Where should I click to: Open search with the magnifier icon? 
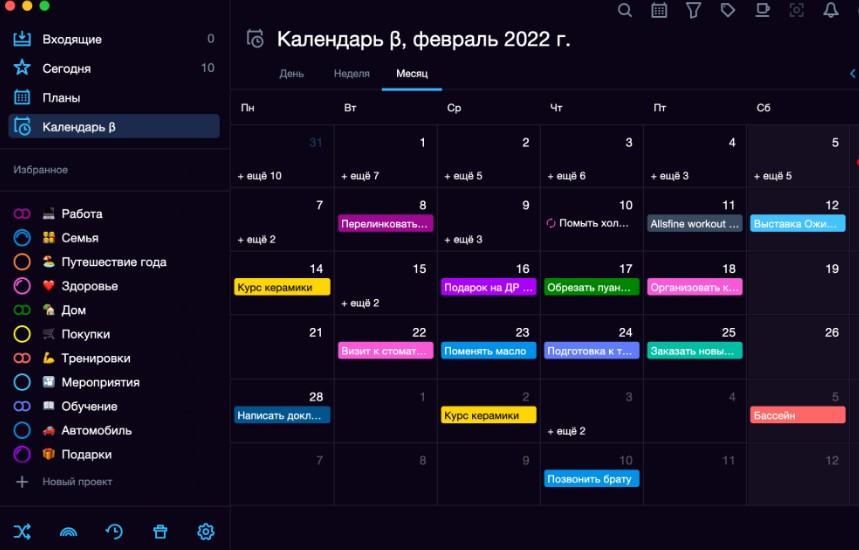coord(625,10)
